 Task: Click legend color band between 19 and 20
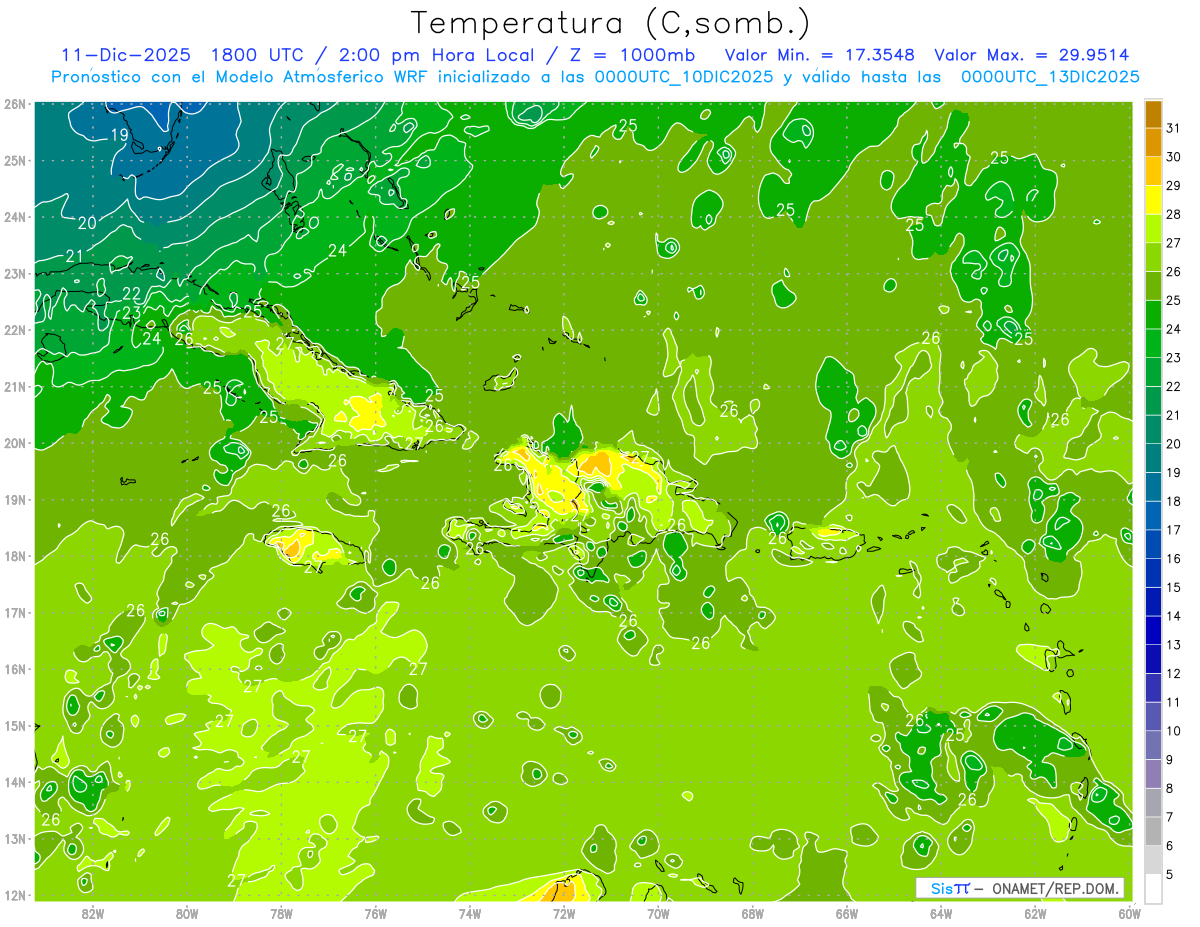(x=1153, y=458)
